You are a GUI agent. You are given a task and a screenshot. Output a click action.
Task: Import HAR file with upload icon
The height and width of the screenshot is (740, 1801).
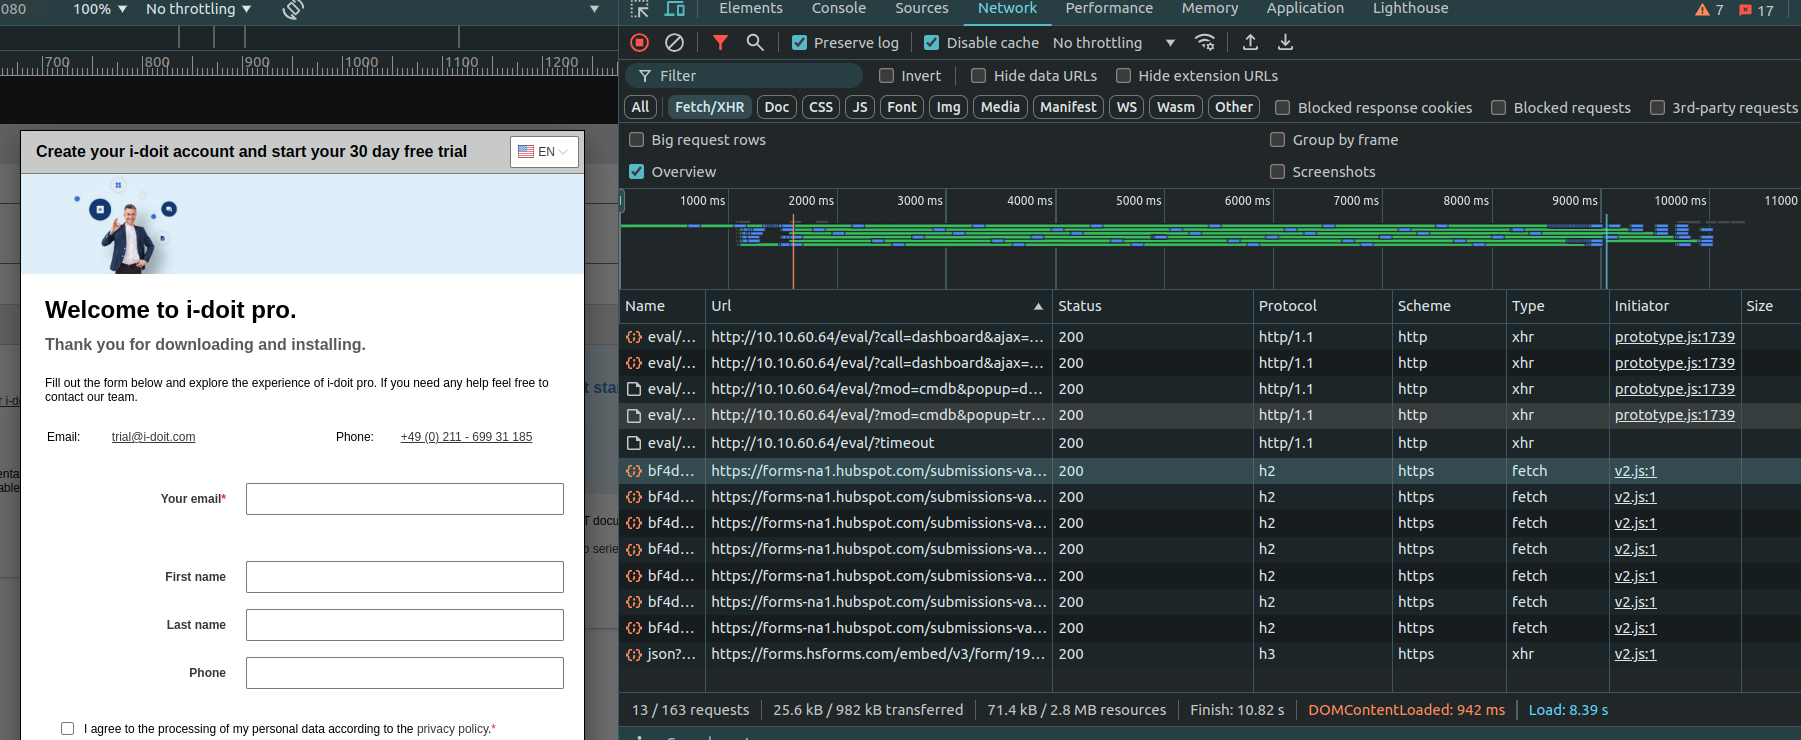(x=1250, y=42)
